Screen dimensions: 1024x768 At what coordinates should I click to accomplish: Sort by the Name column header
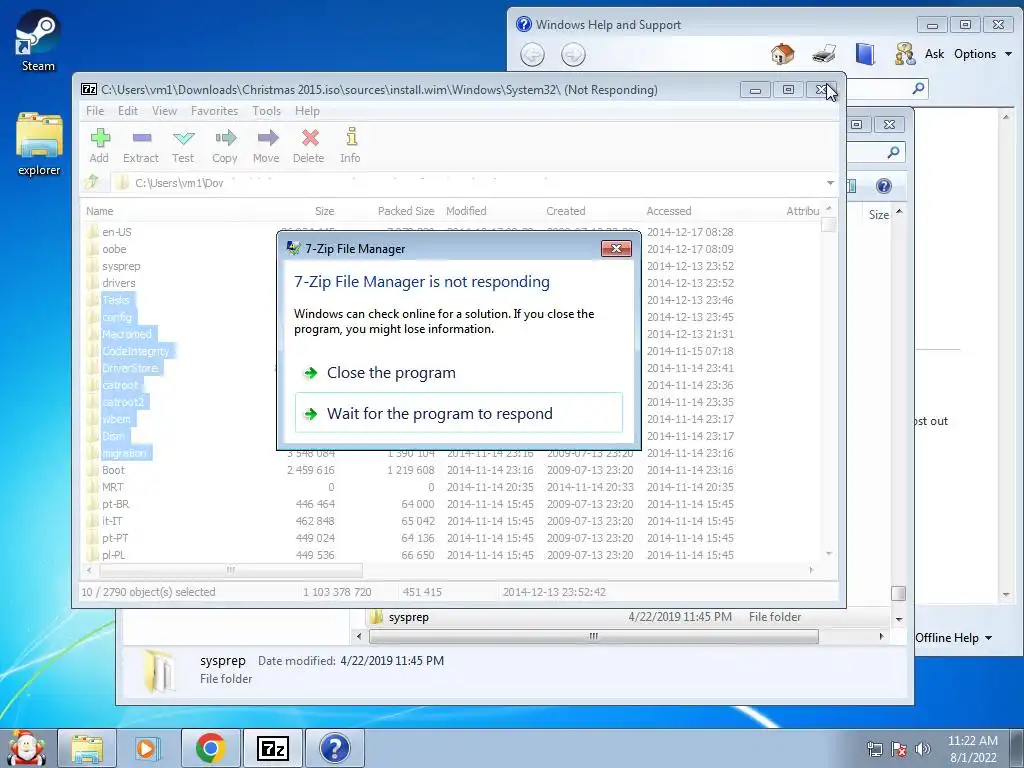pos(99,211)
